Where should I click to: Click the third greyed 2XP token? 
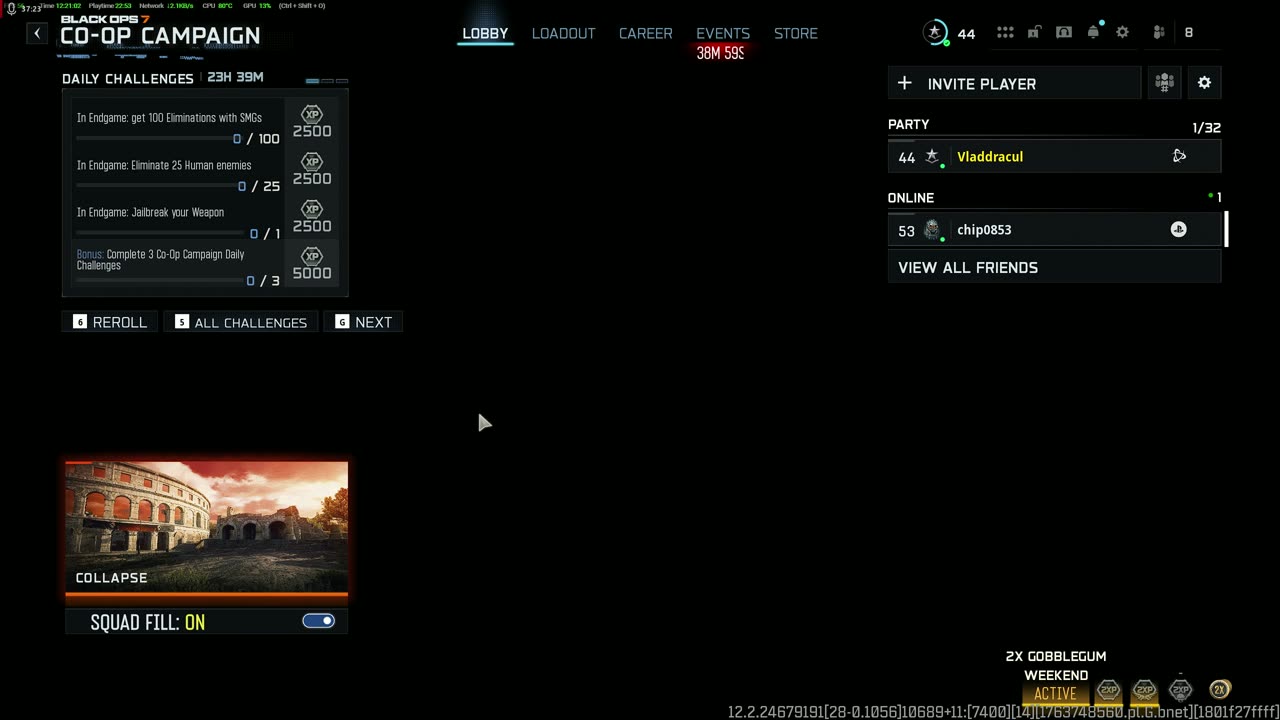(1181, 689)
